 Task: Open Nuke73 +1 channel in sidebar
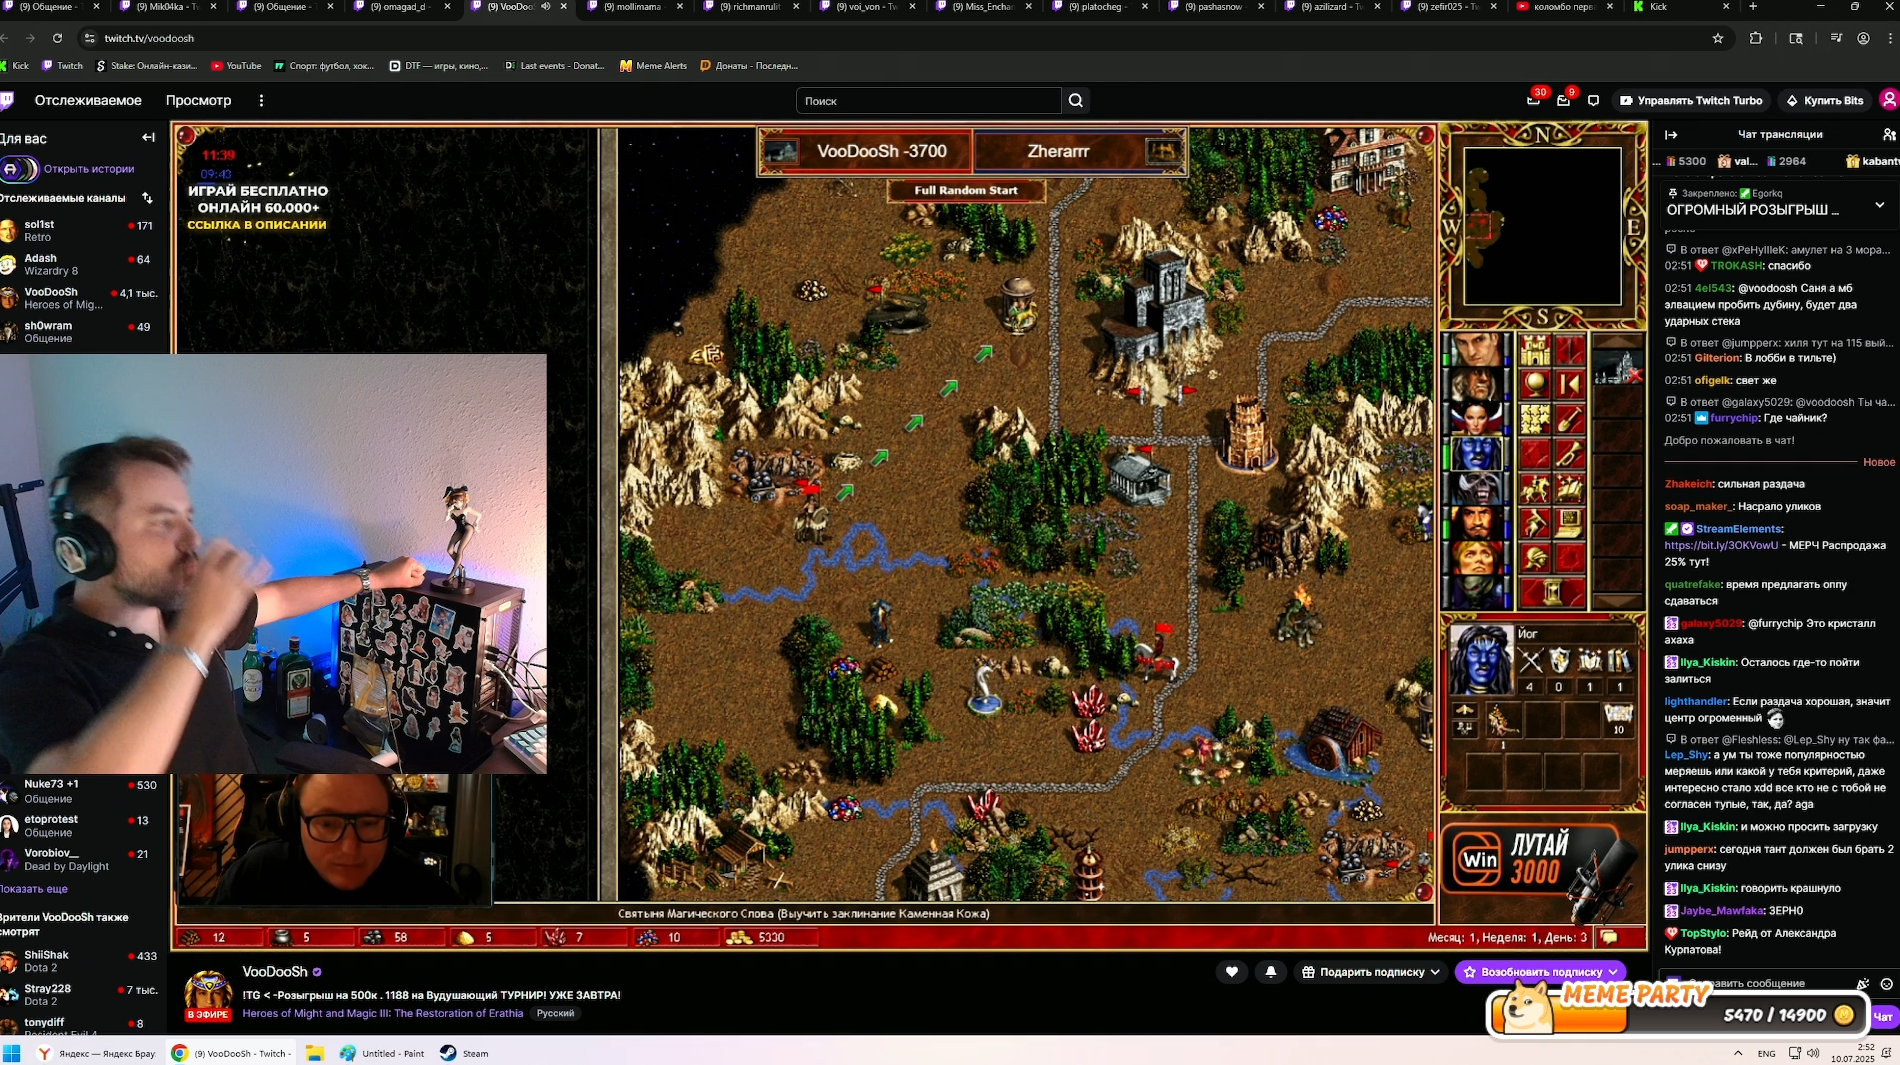click(80, 791)
